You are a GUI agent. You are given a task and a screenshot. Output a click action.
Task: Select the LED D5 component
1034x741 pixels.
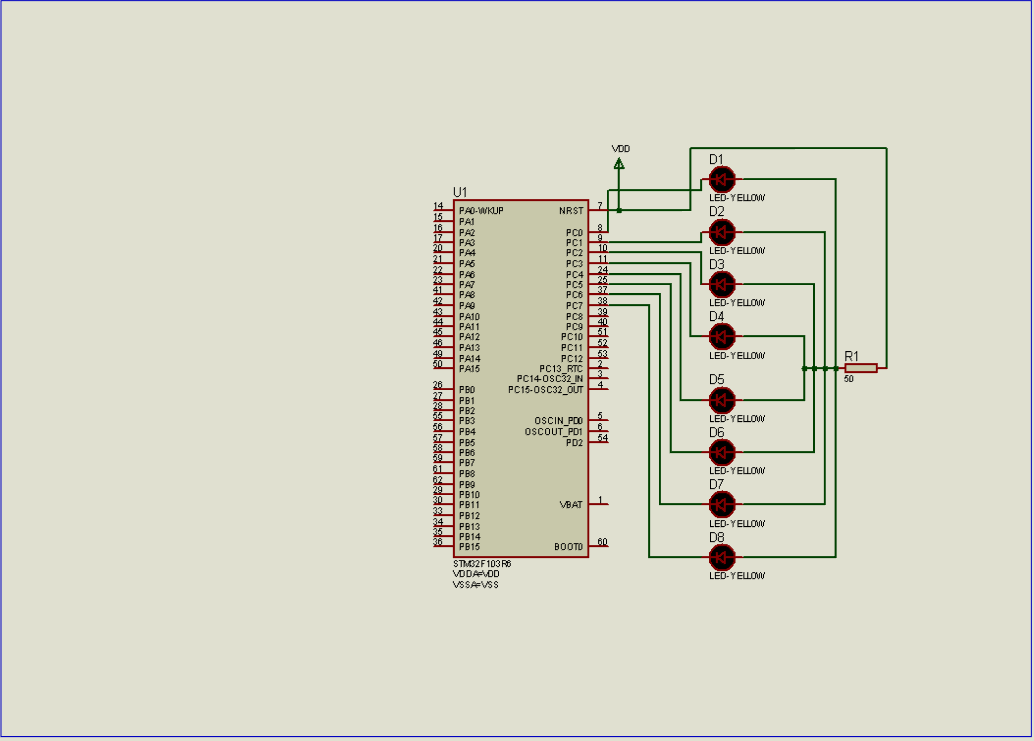(722, 401)
